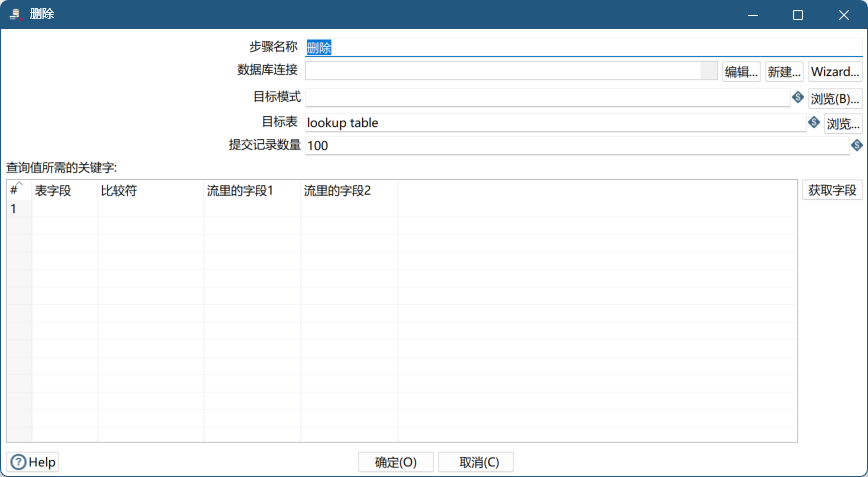Click the 目标表 field containing lookup table
This screenshot has width=868, height=477.
(555, 123)
